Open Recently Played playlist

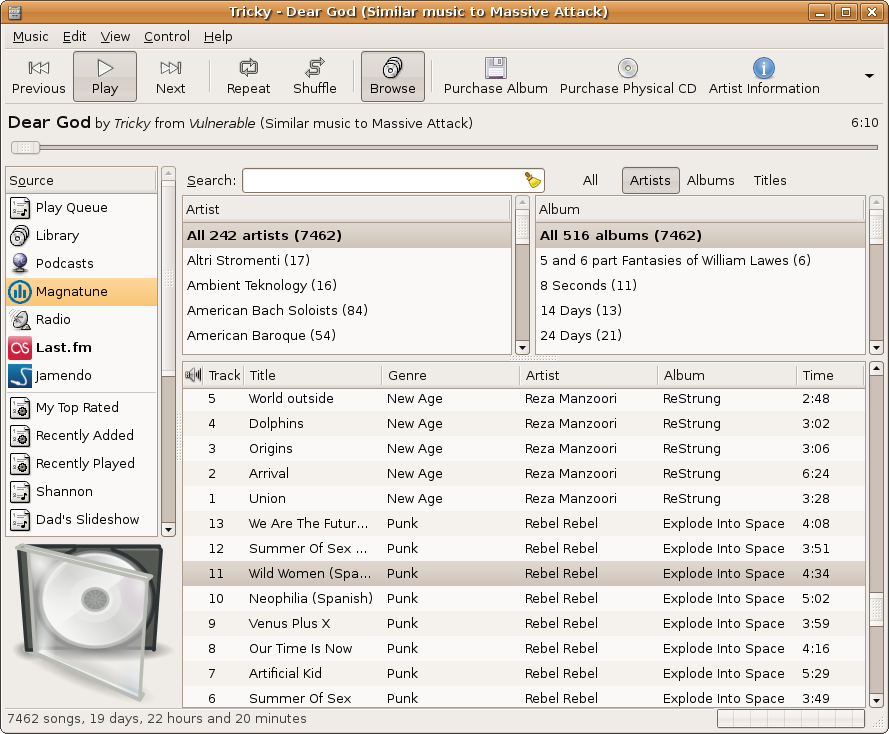coord(82,464)
